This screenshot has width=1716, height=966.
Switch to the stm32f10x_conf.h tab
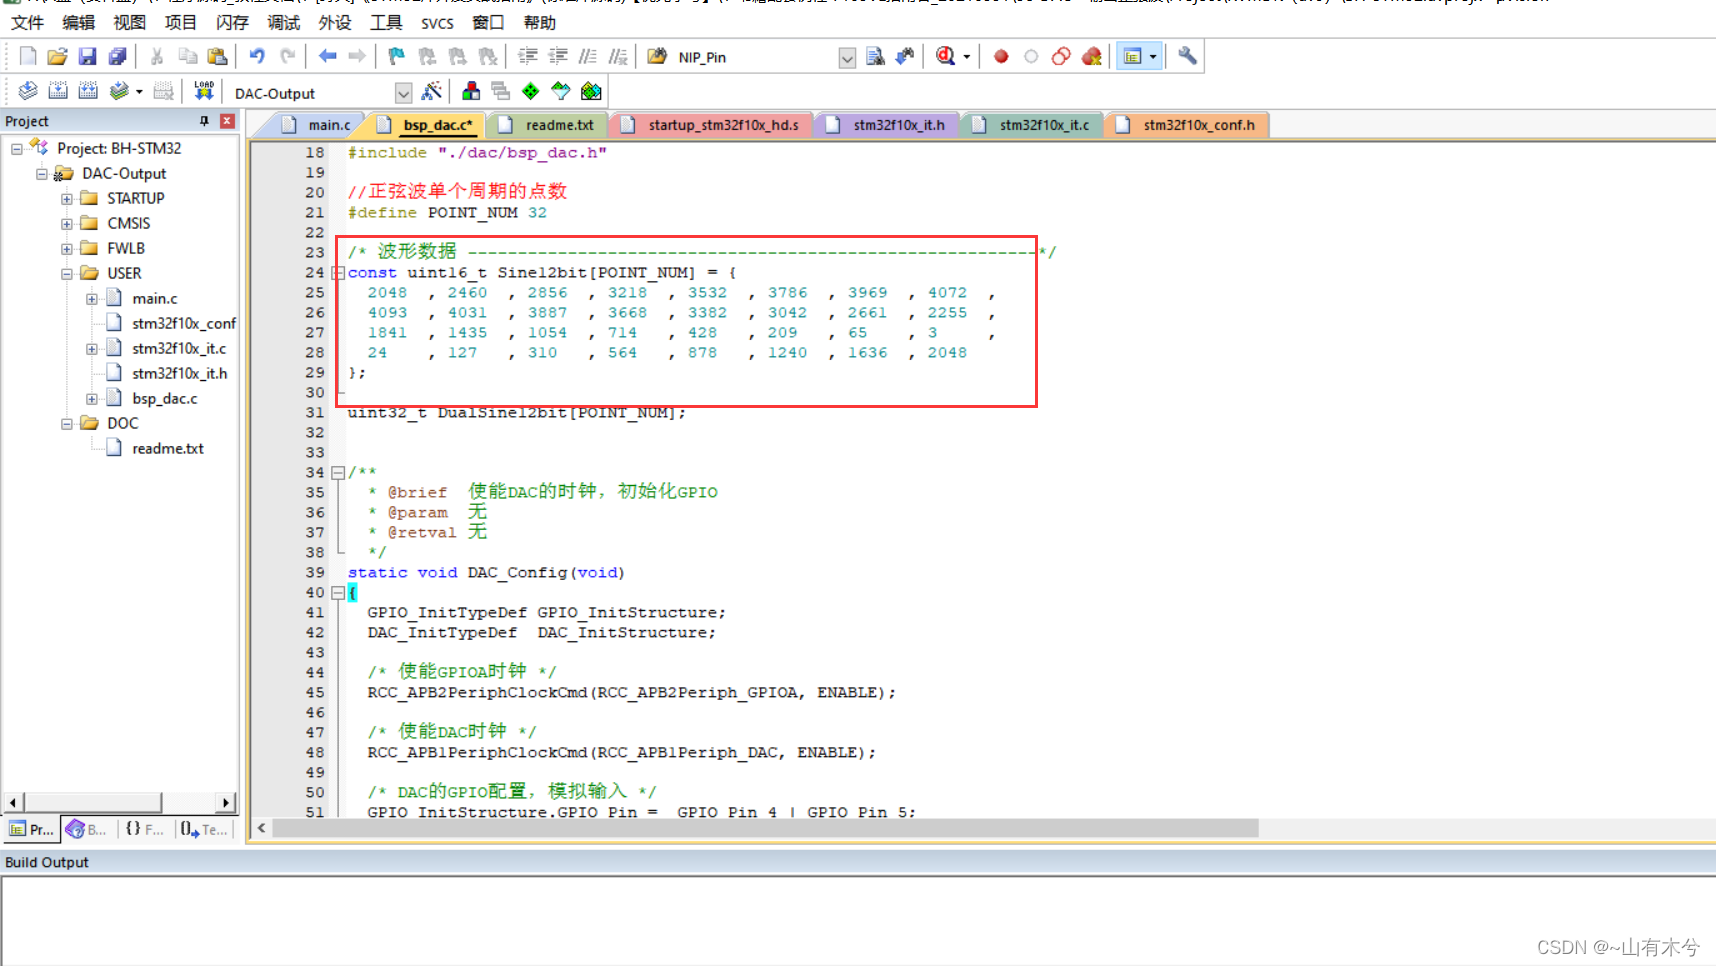pyautogui.click(x=1186, y=125)
